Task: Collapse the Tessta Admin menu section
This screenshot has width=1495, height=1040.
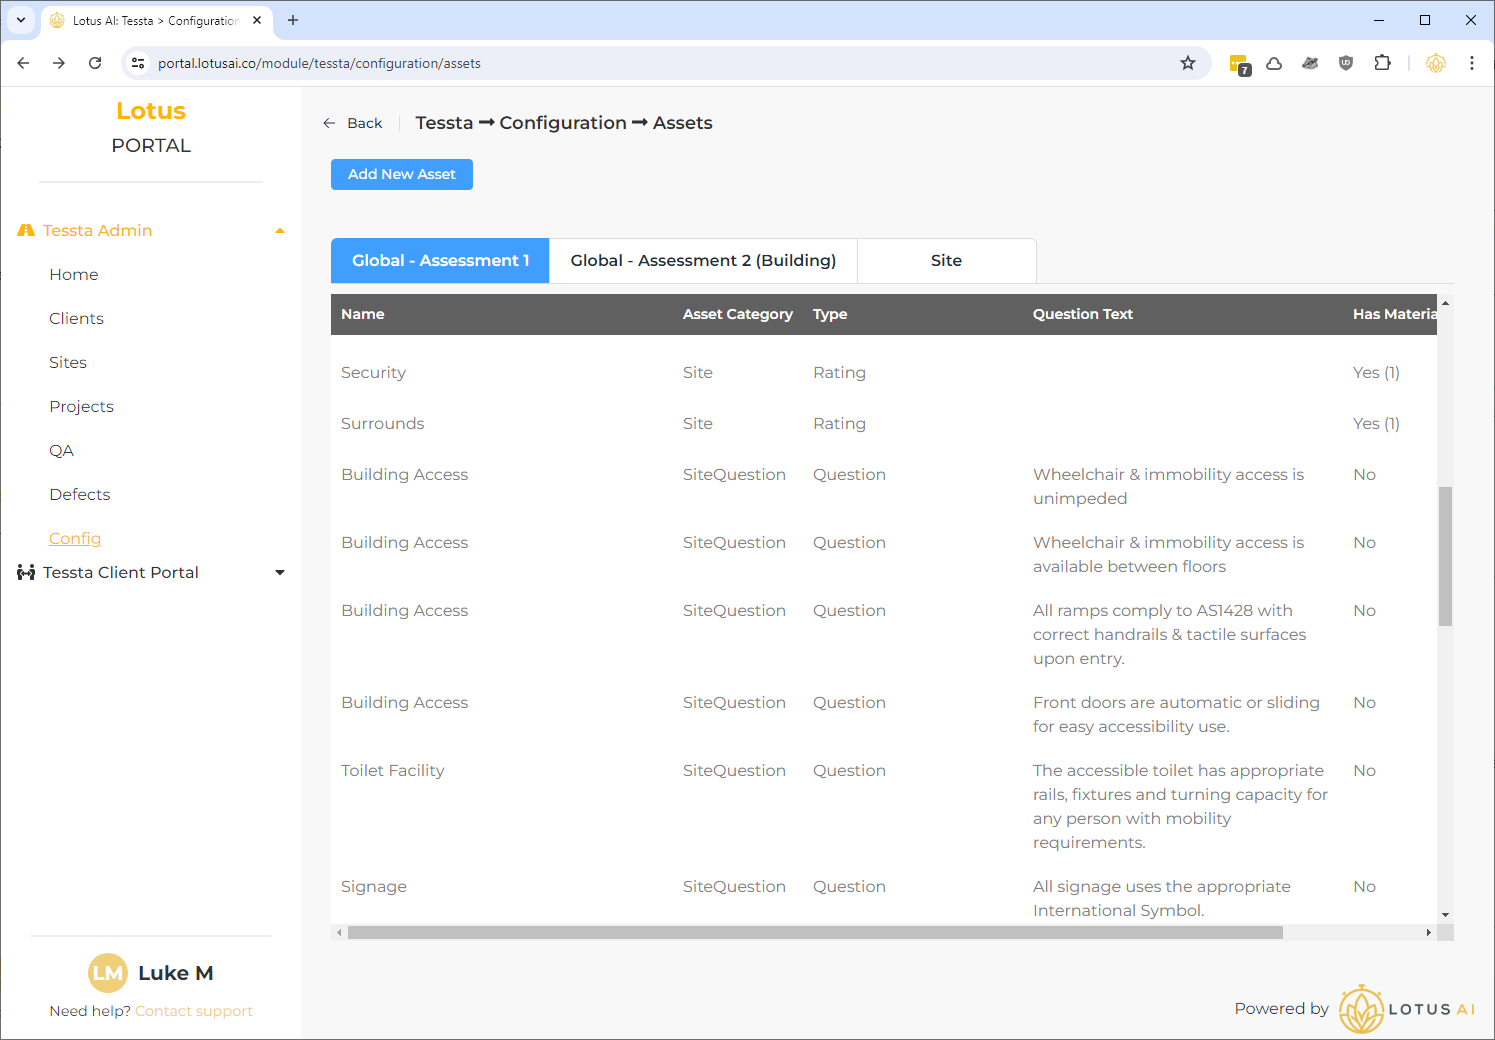Action: pos(280,231)
